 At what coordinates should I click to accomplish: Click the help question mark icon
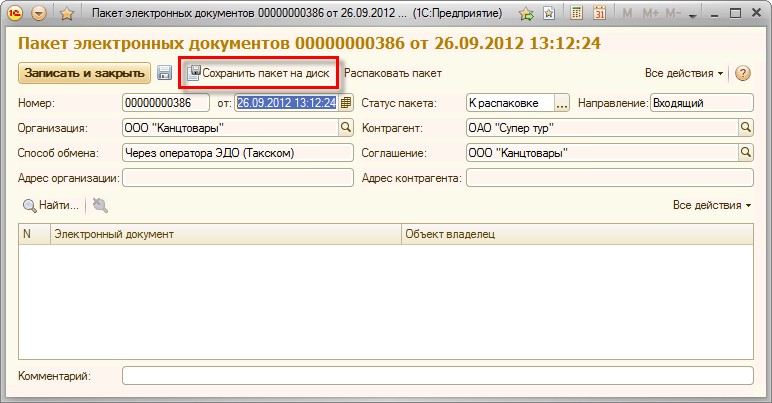point(743,73)
